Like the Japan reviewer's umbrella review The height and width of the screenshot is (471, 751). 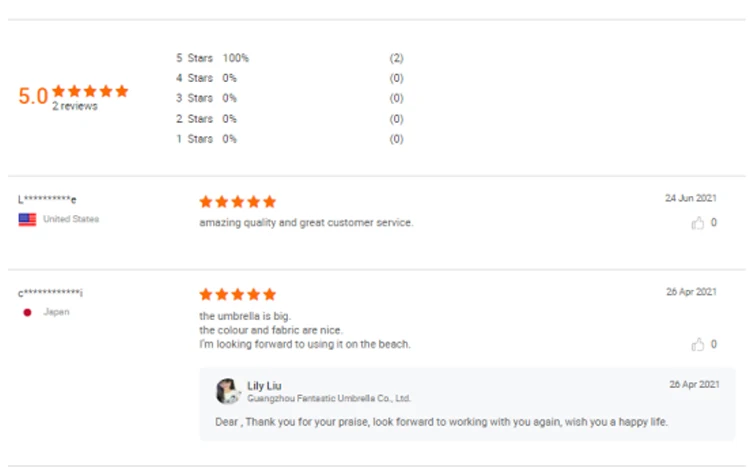pos(698,345)
